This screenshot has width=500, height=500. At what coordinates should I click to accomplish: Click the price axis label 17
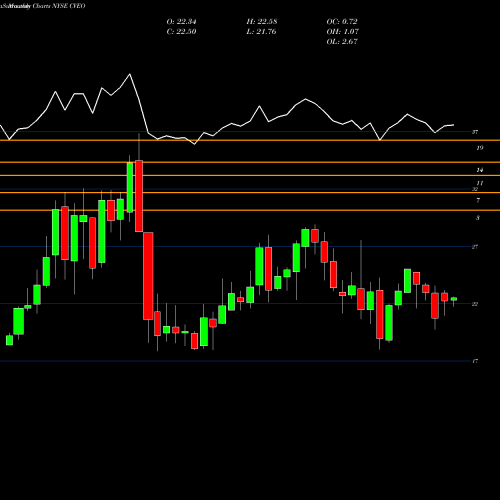[x=475, y=361]
